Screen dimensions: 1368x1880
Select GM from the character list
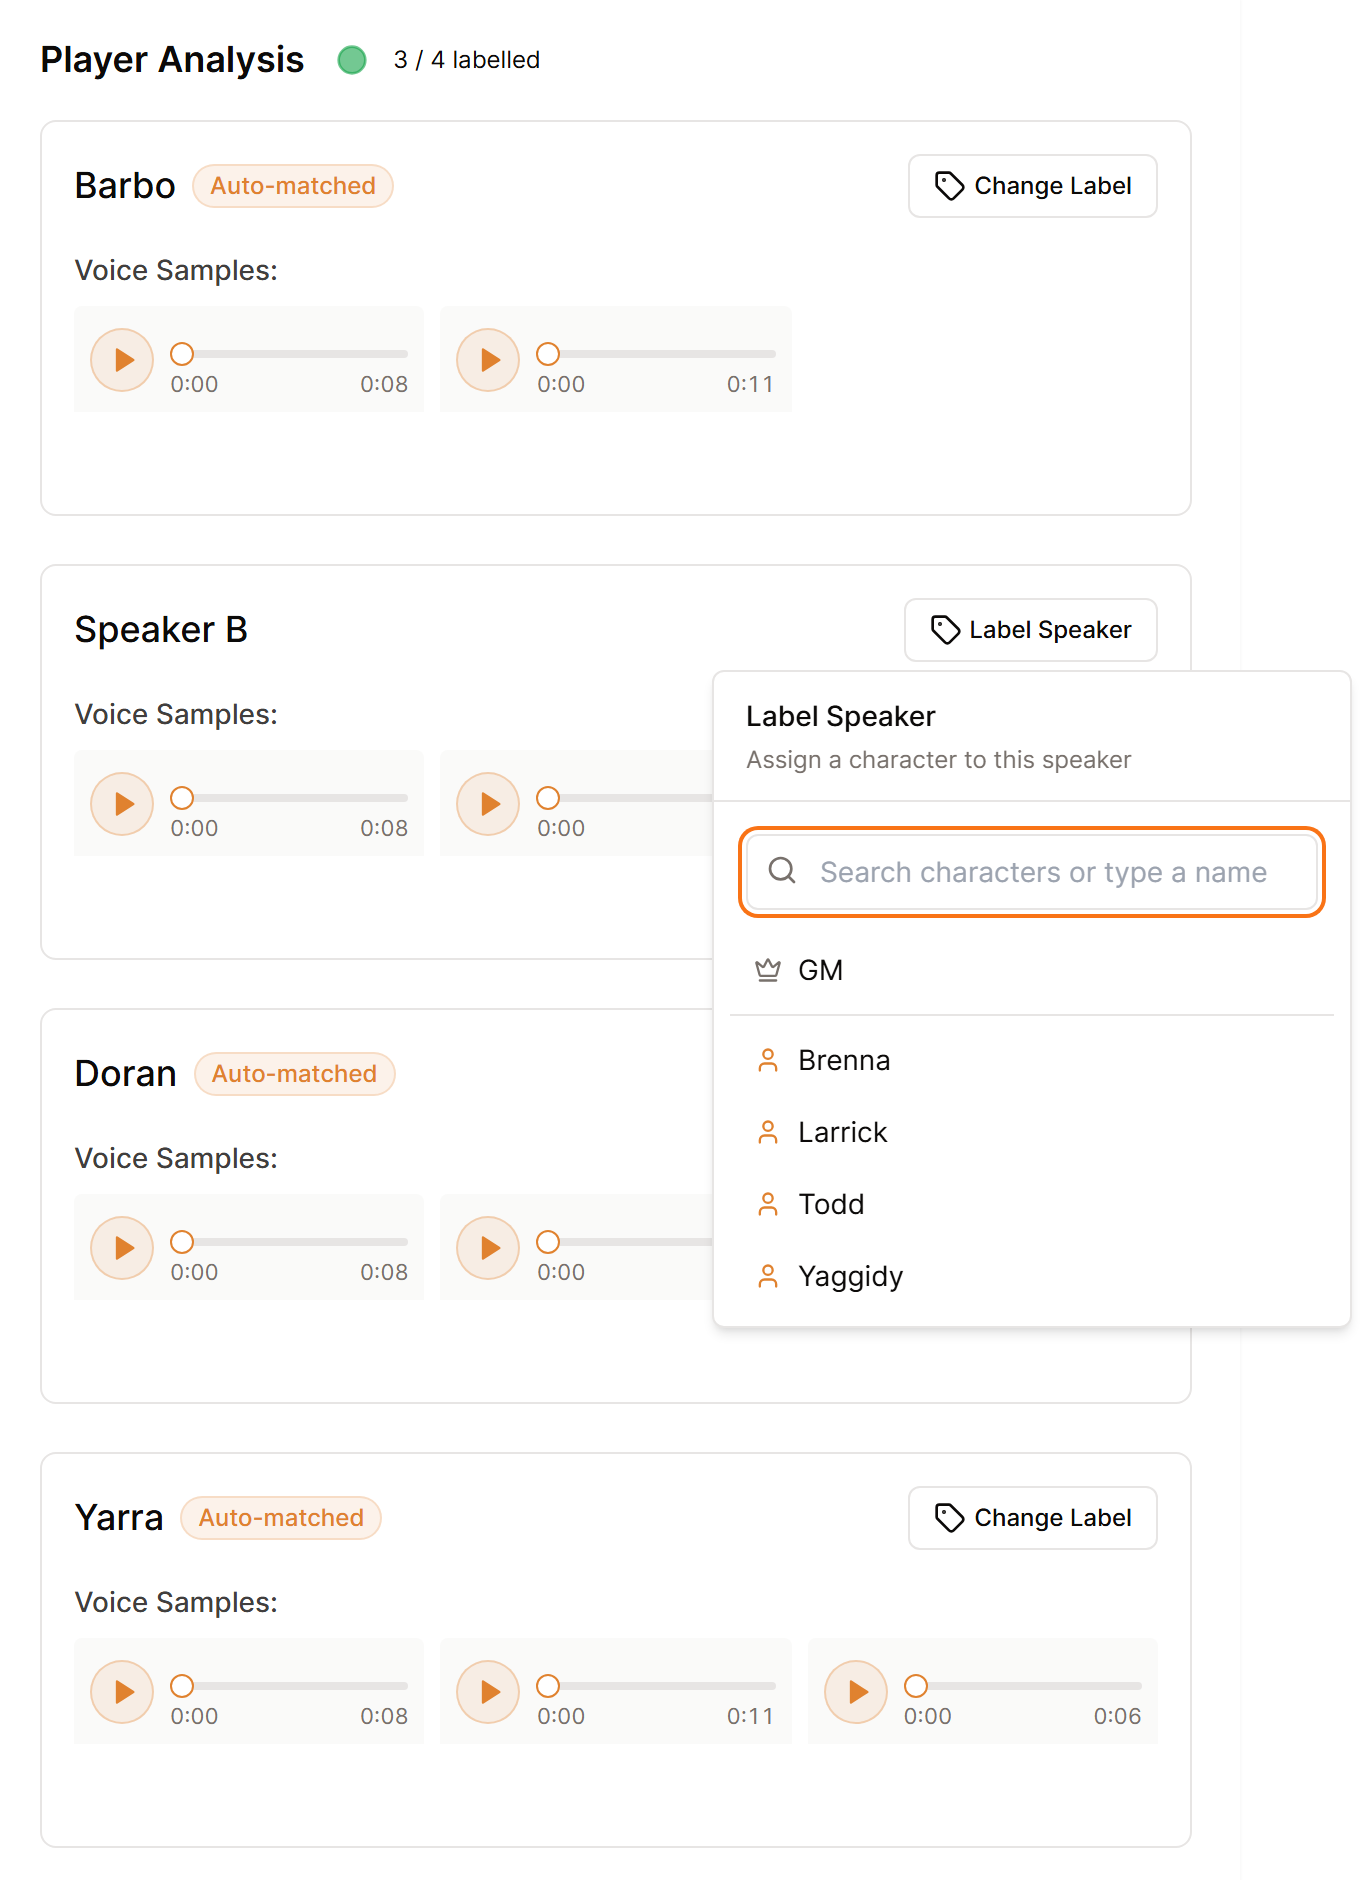click(x=1032, y=970)
